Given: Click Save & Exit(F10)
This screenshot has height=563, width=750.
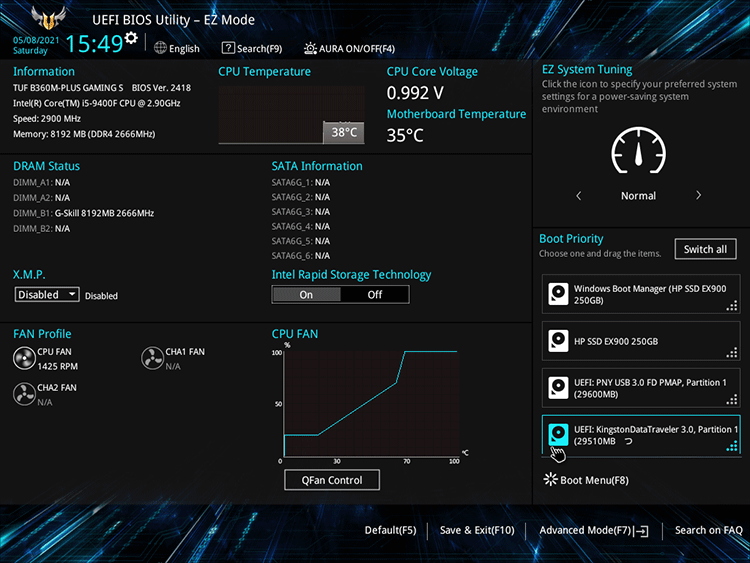Looking at the screenshot, I should point(477,530).
